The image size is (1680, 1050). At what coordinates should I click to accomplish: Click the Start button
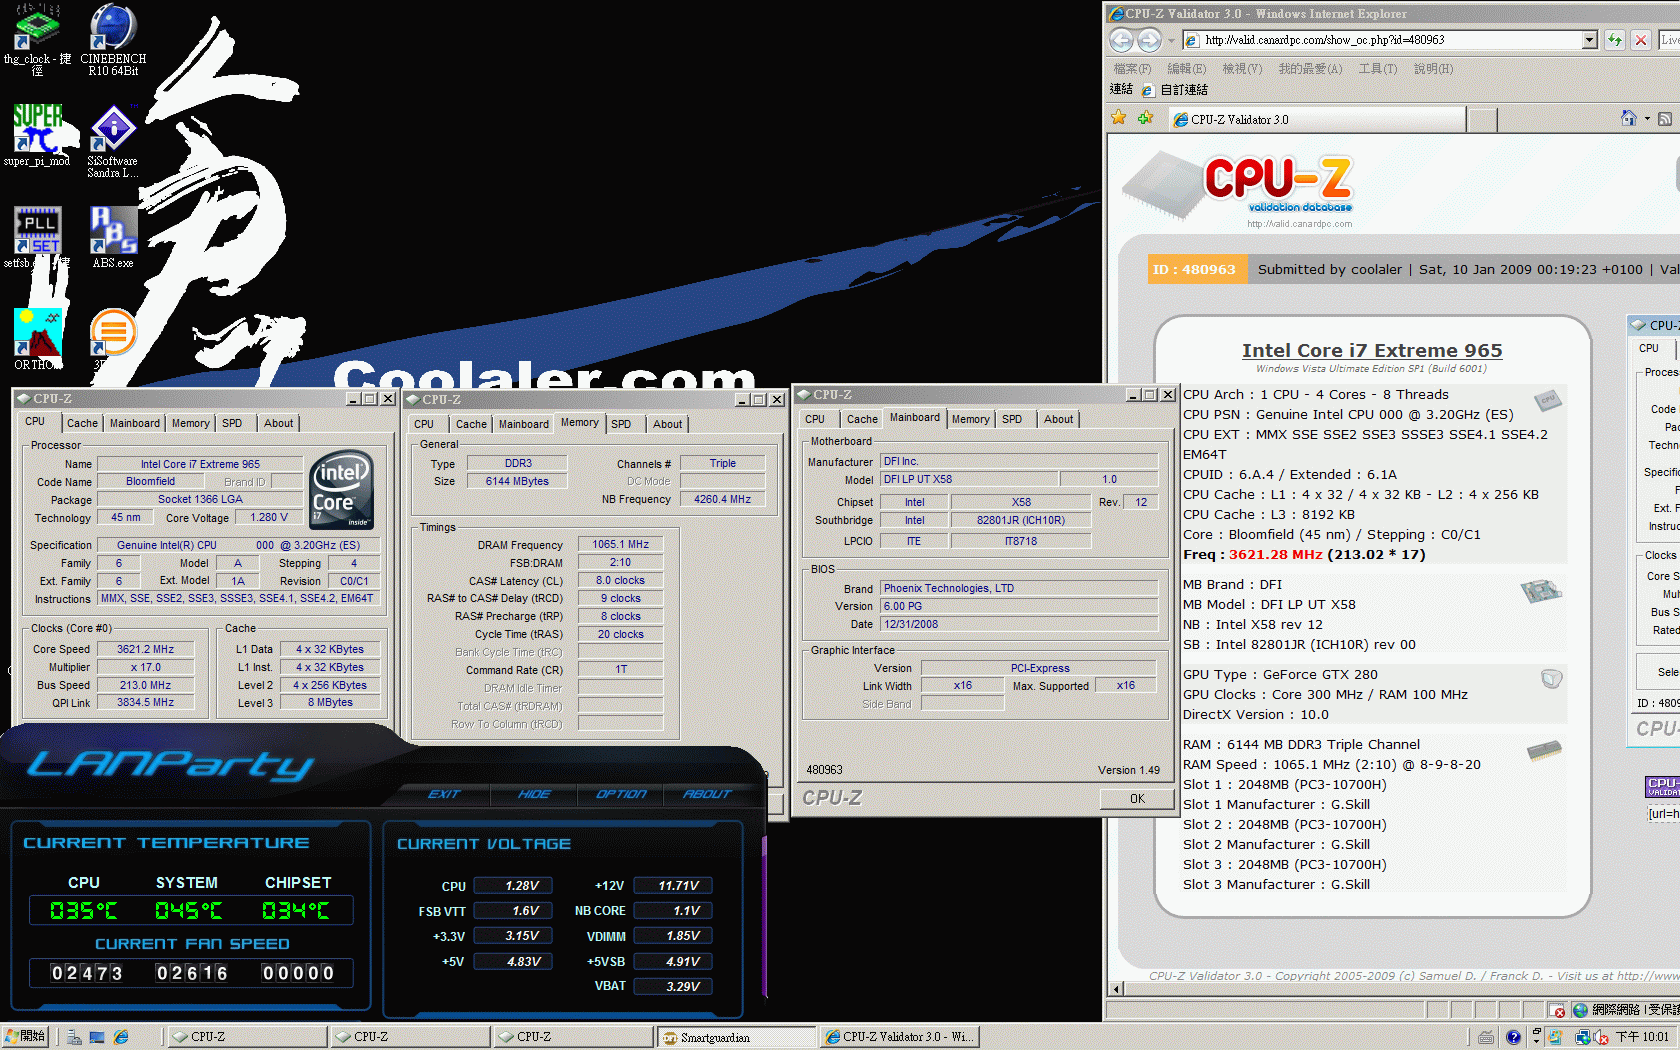click(x=26, y=1037)
